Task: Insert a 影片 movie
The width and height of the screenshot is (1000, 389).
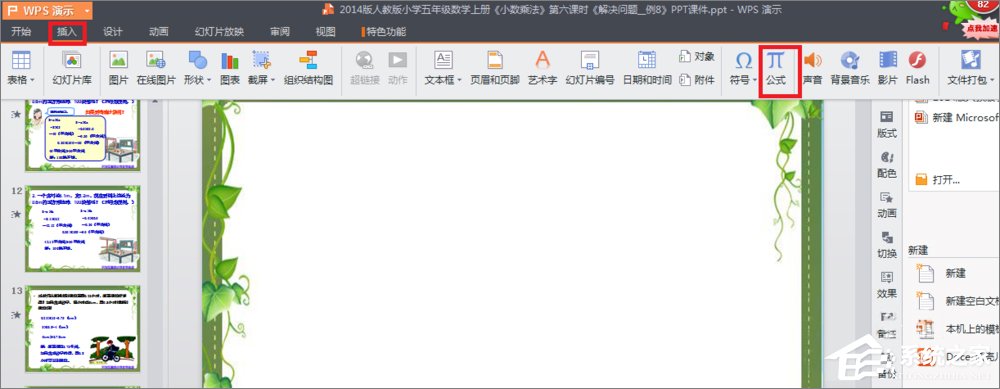Action: coord(888,68)
